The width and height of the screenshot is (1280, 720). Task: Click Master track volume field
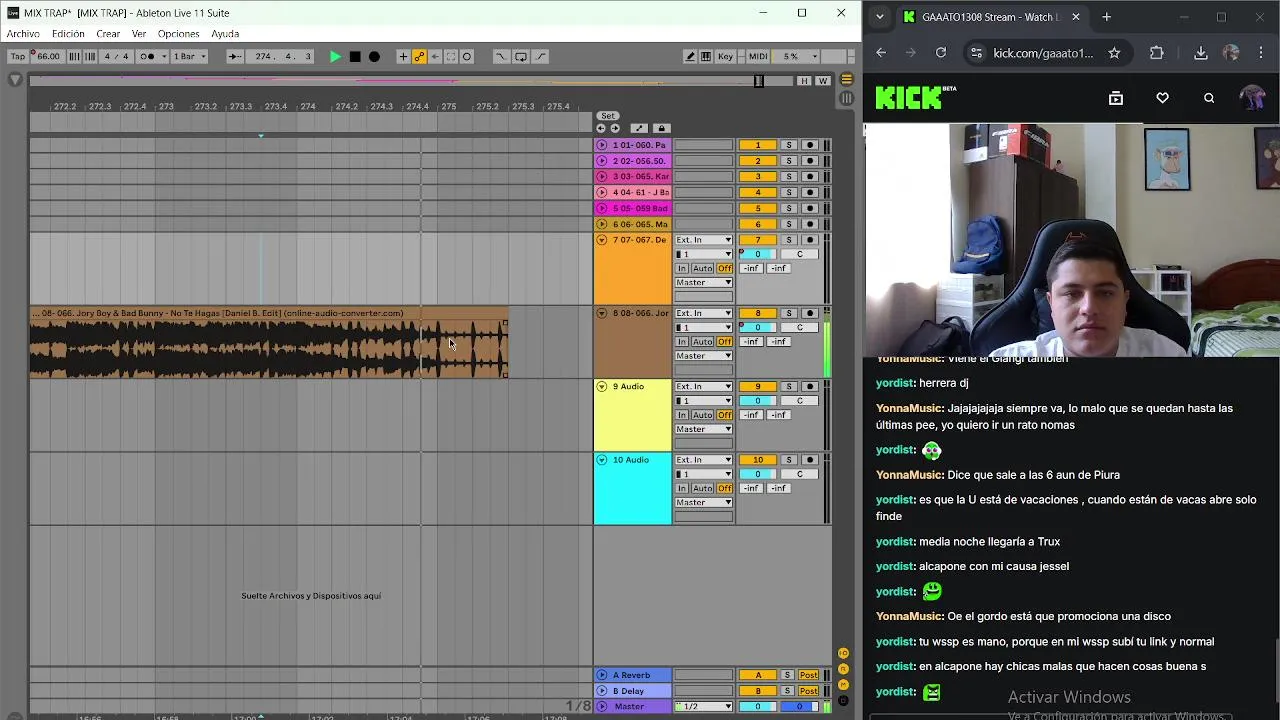pyautogui.click(x=758, y=706)
